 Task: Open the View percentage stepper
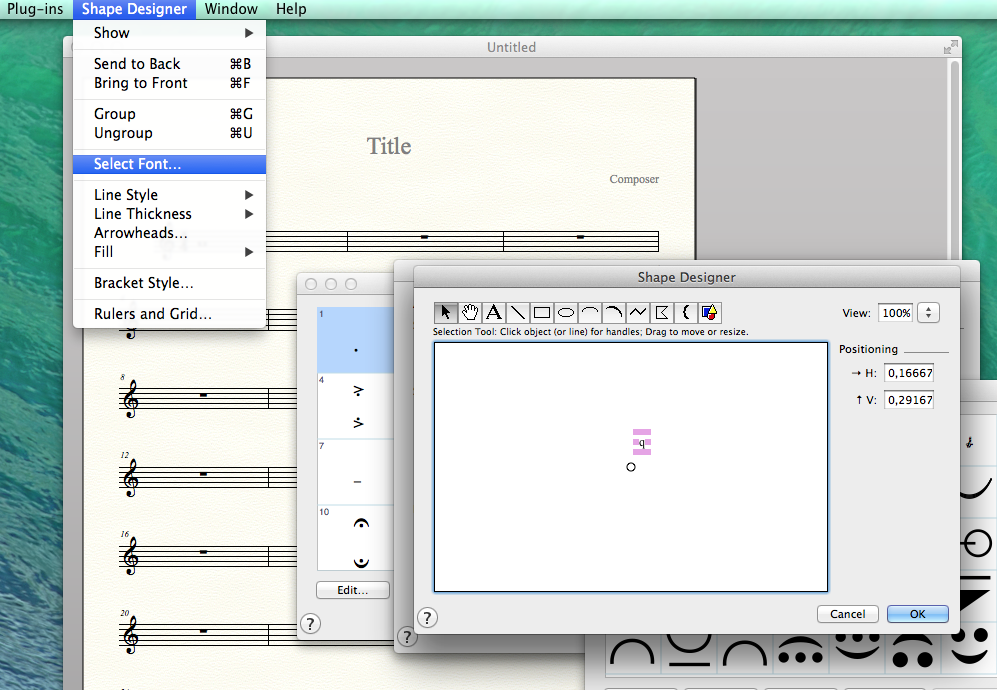click(928, 313)
